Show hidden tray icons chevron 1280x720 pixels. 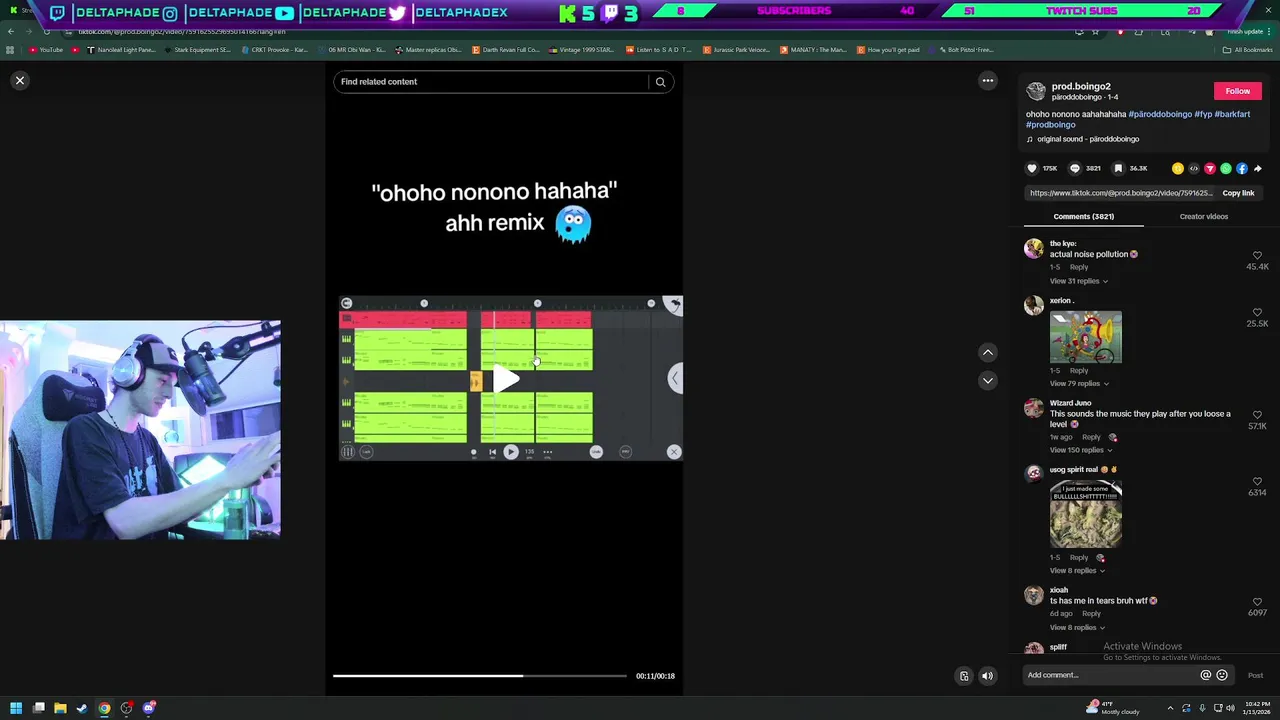pos(1170,709)
